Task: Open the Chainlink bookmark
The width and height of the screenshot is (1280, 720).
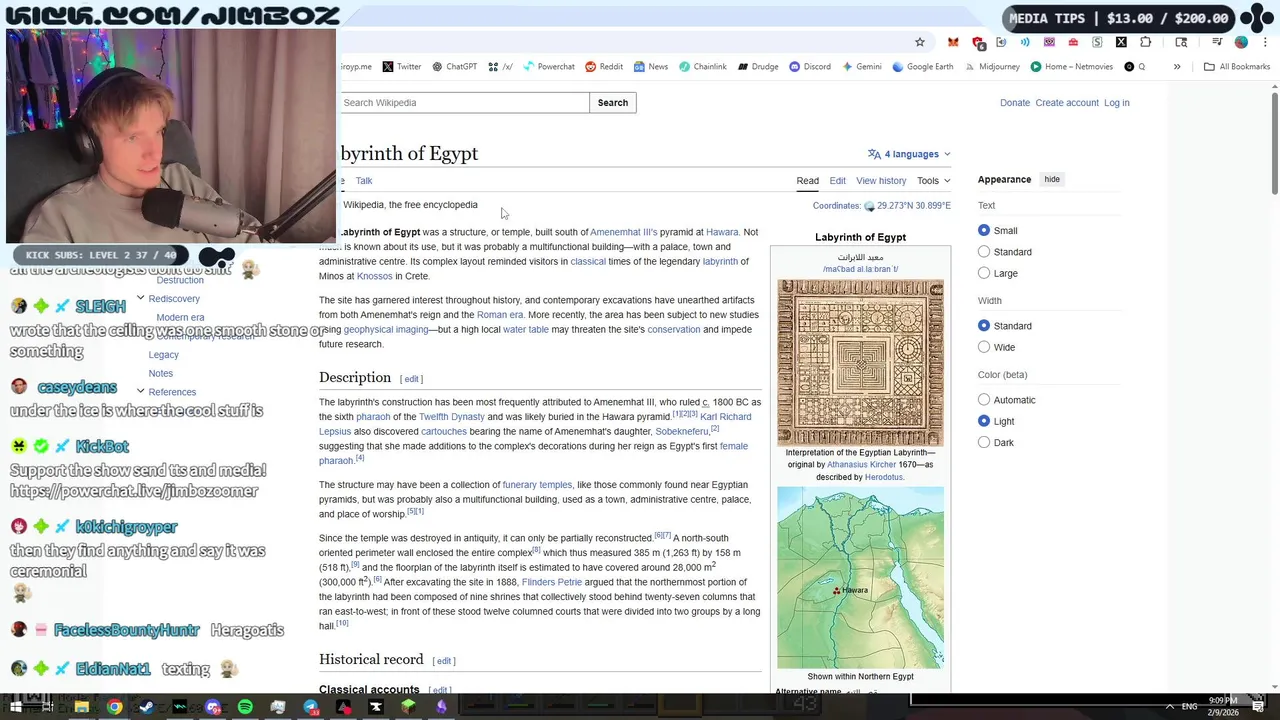Action: pyautogui.click(x=703, y=67)
